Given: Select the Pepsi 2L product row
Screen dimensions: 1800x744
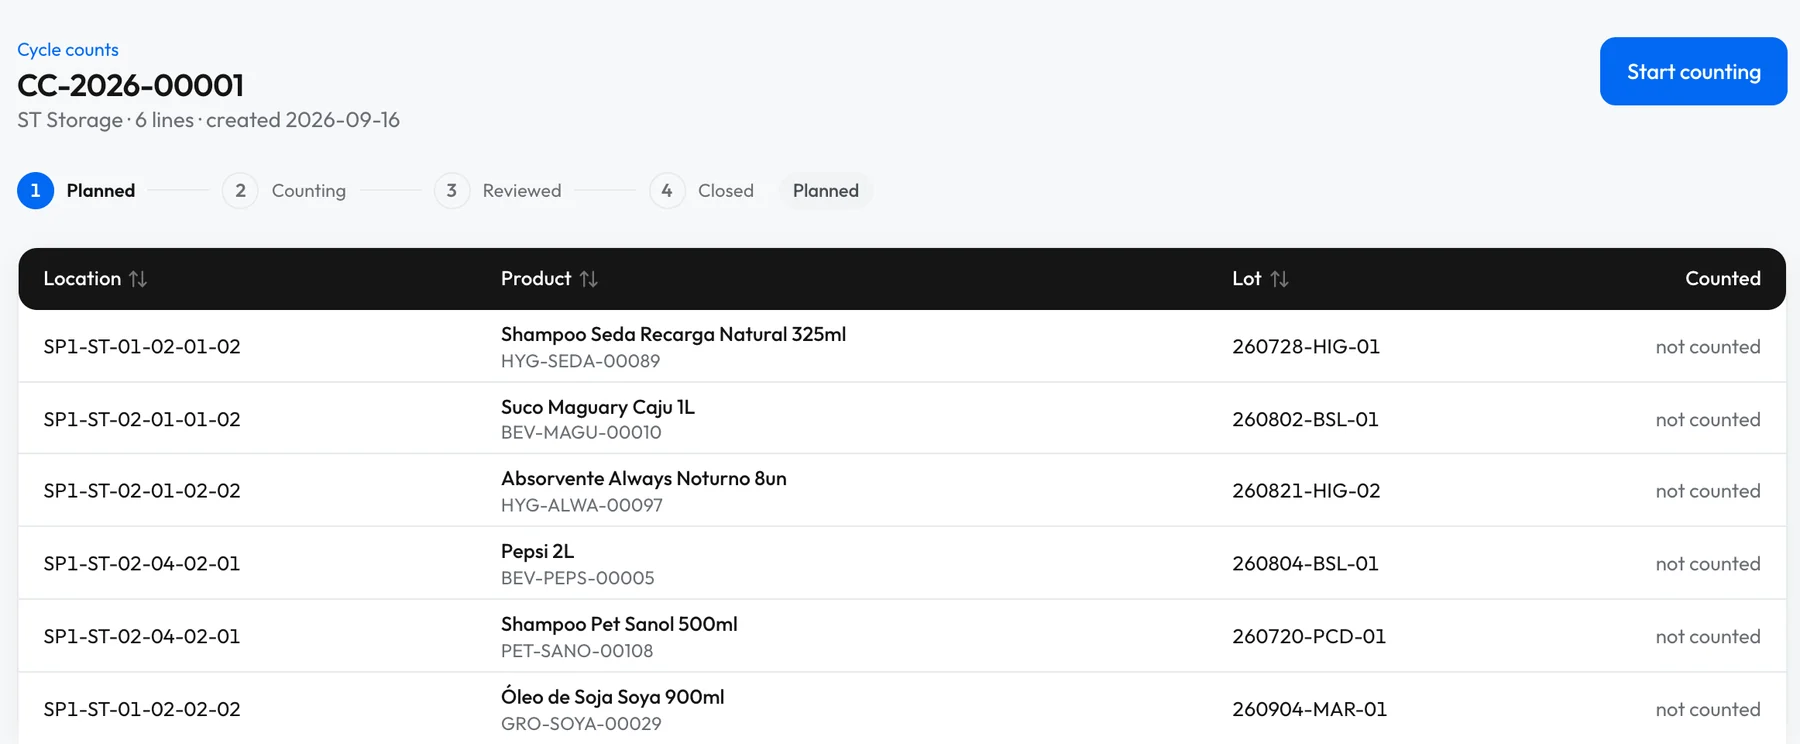Looking at the screenshot, I should [x=902, y=563].
